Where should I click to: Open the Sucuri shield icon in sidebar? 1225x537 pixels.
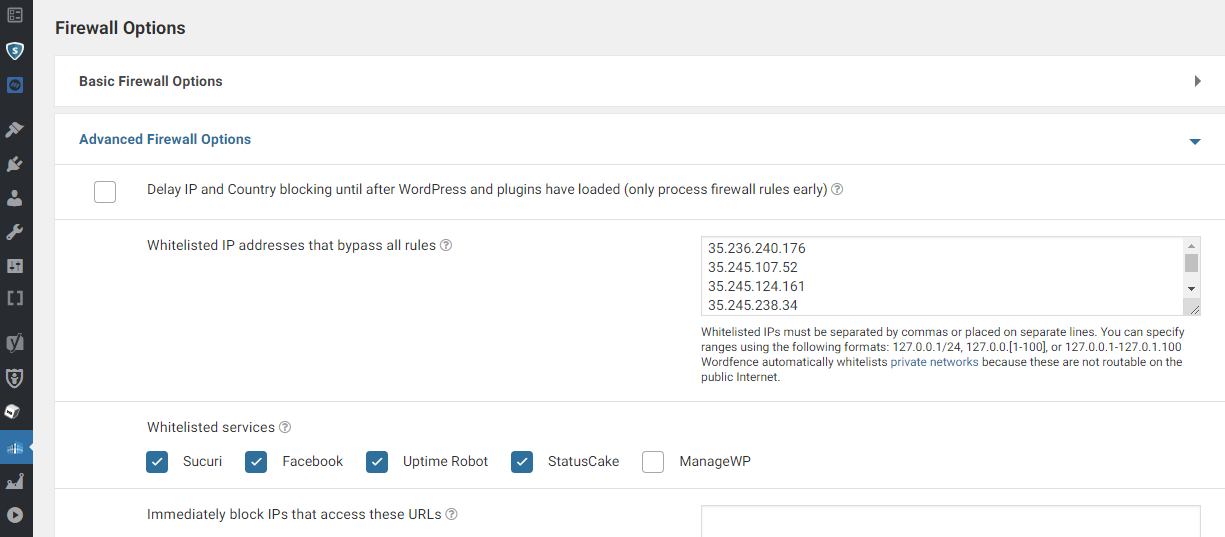point(15,50)
